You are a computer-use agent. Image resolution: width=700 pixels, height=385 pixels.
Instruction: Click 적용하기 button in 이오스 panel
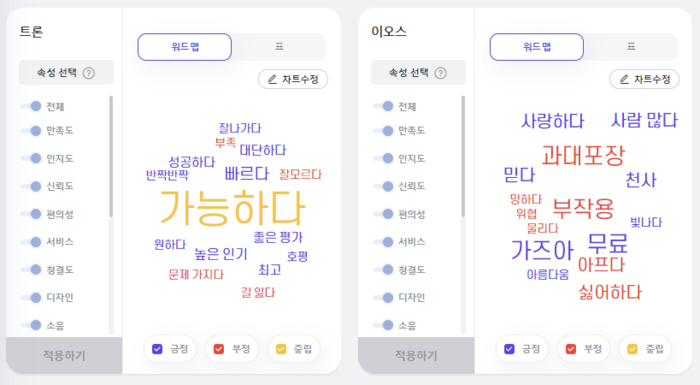click(416, 356)
